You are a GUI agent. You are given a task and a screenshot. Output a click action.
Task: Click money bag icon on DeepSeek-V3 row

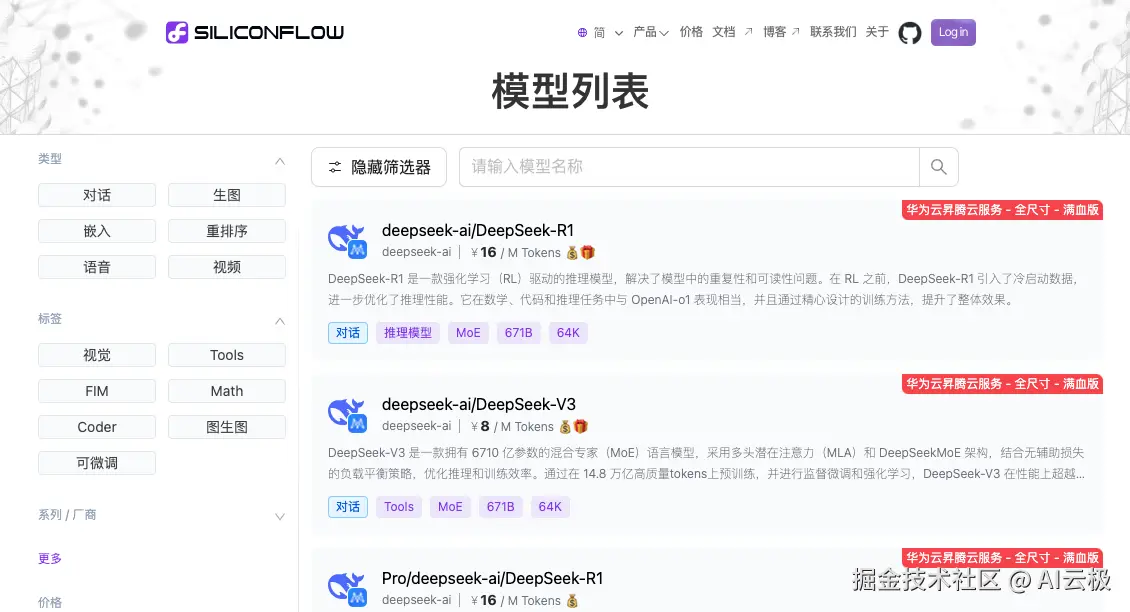pyautogui.click(x=565, y=427)
